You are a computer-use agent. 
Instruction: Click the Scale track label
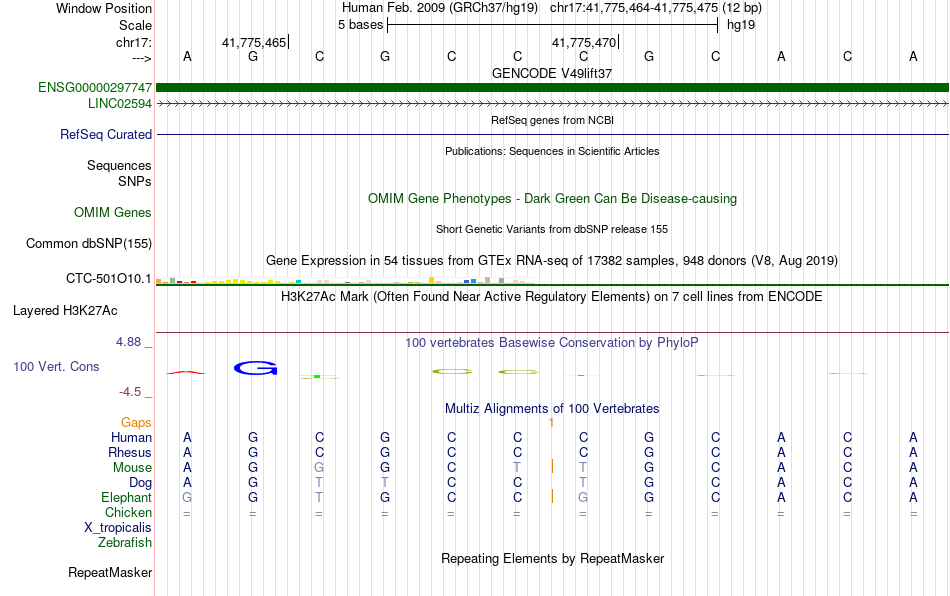coord(135,25)
